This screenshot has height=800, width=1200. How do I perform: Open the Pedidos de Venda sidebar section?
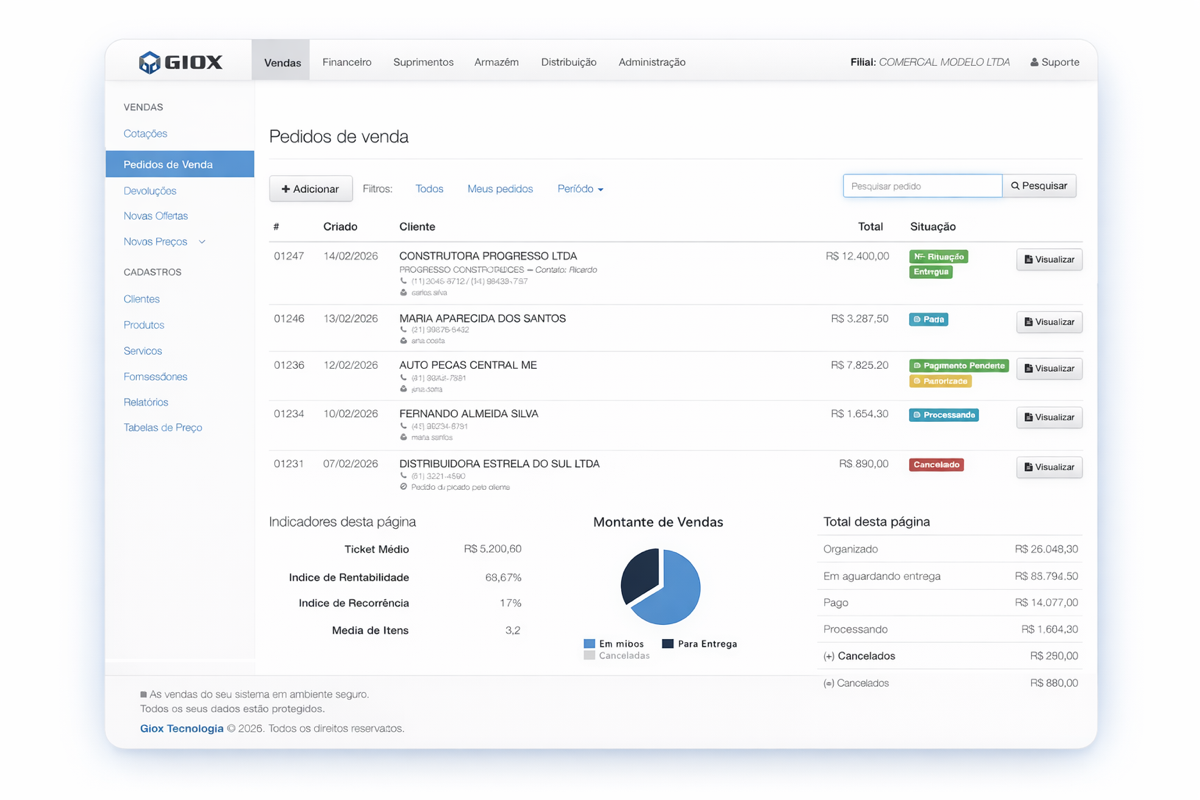[x=167, y=163]
